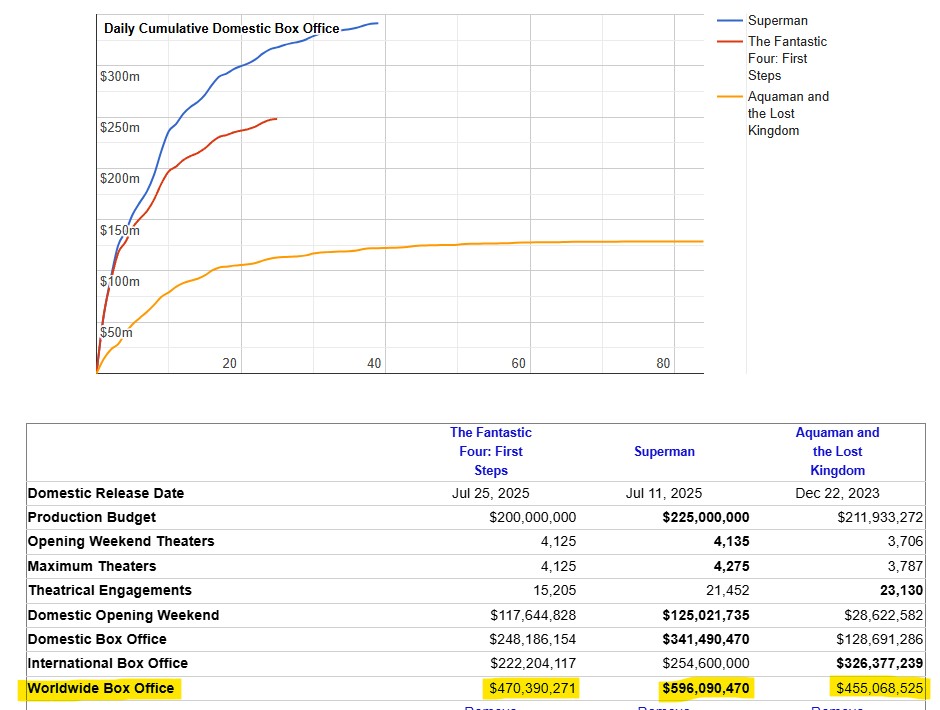The height and width of the screenshot is (710, 940).
Task: Open the Superman link in the table header
Action: click(x=664, y=452)
